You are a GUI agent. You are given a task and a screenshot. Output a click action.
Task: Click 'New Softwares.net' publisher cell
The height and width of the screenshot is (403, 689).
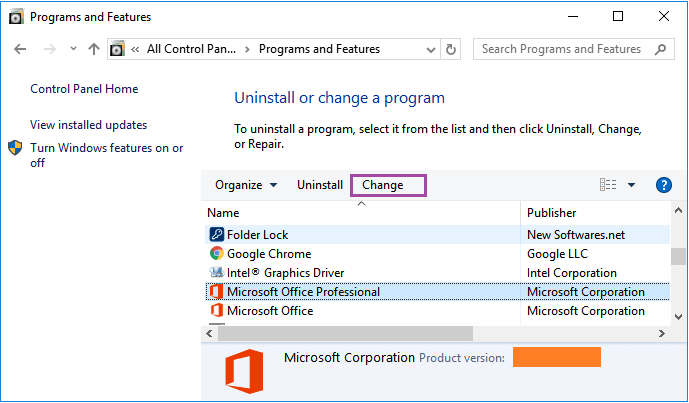[576, 235]
